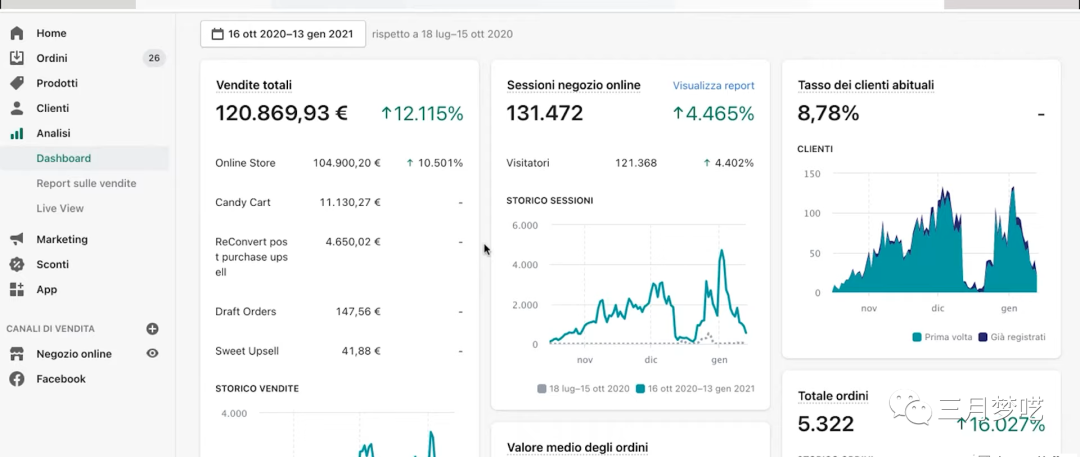Screen dimensions: 1080x457
Task: Click the Ordini inbox icon
Action: [x=17, y=58]
